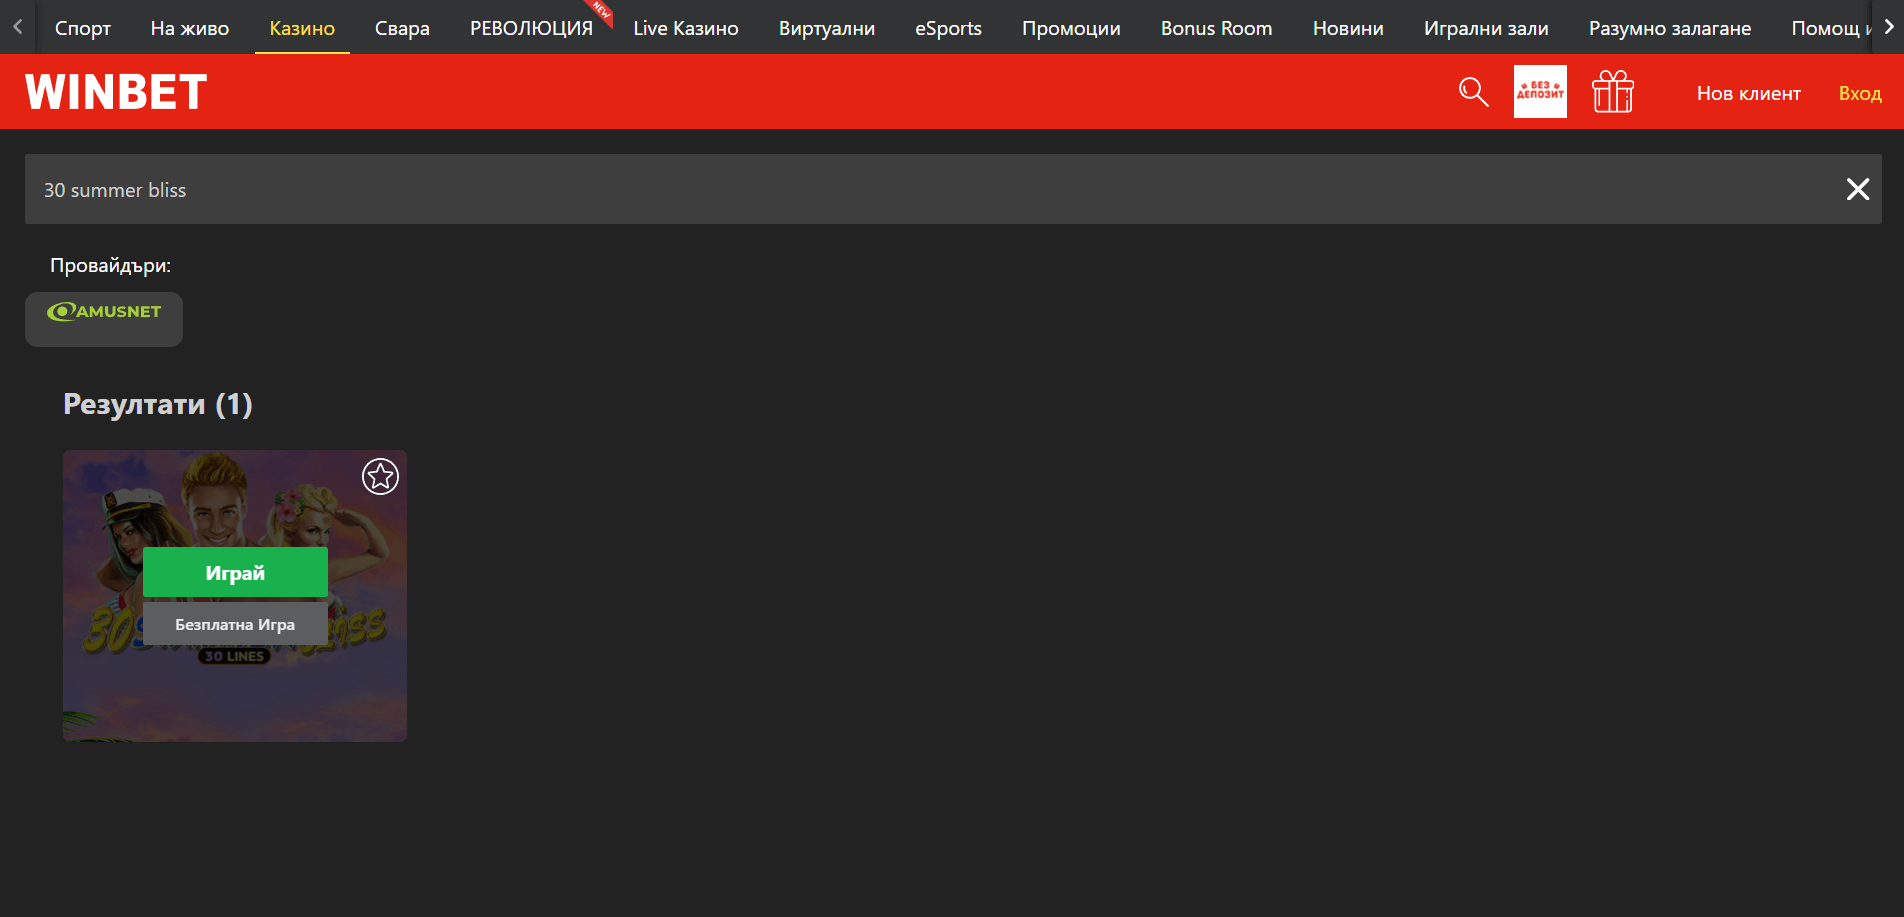Launch Безплатна Игра demo mode
The width and height of the screenshot is (1904, 917).
[235, 624]
